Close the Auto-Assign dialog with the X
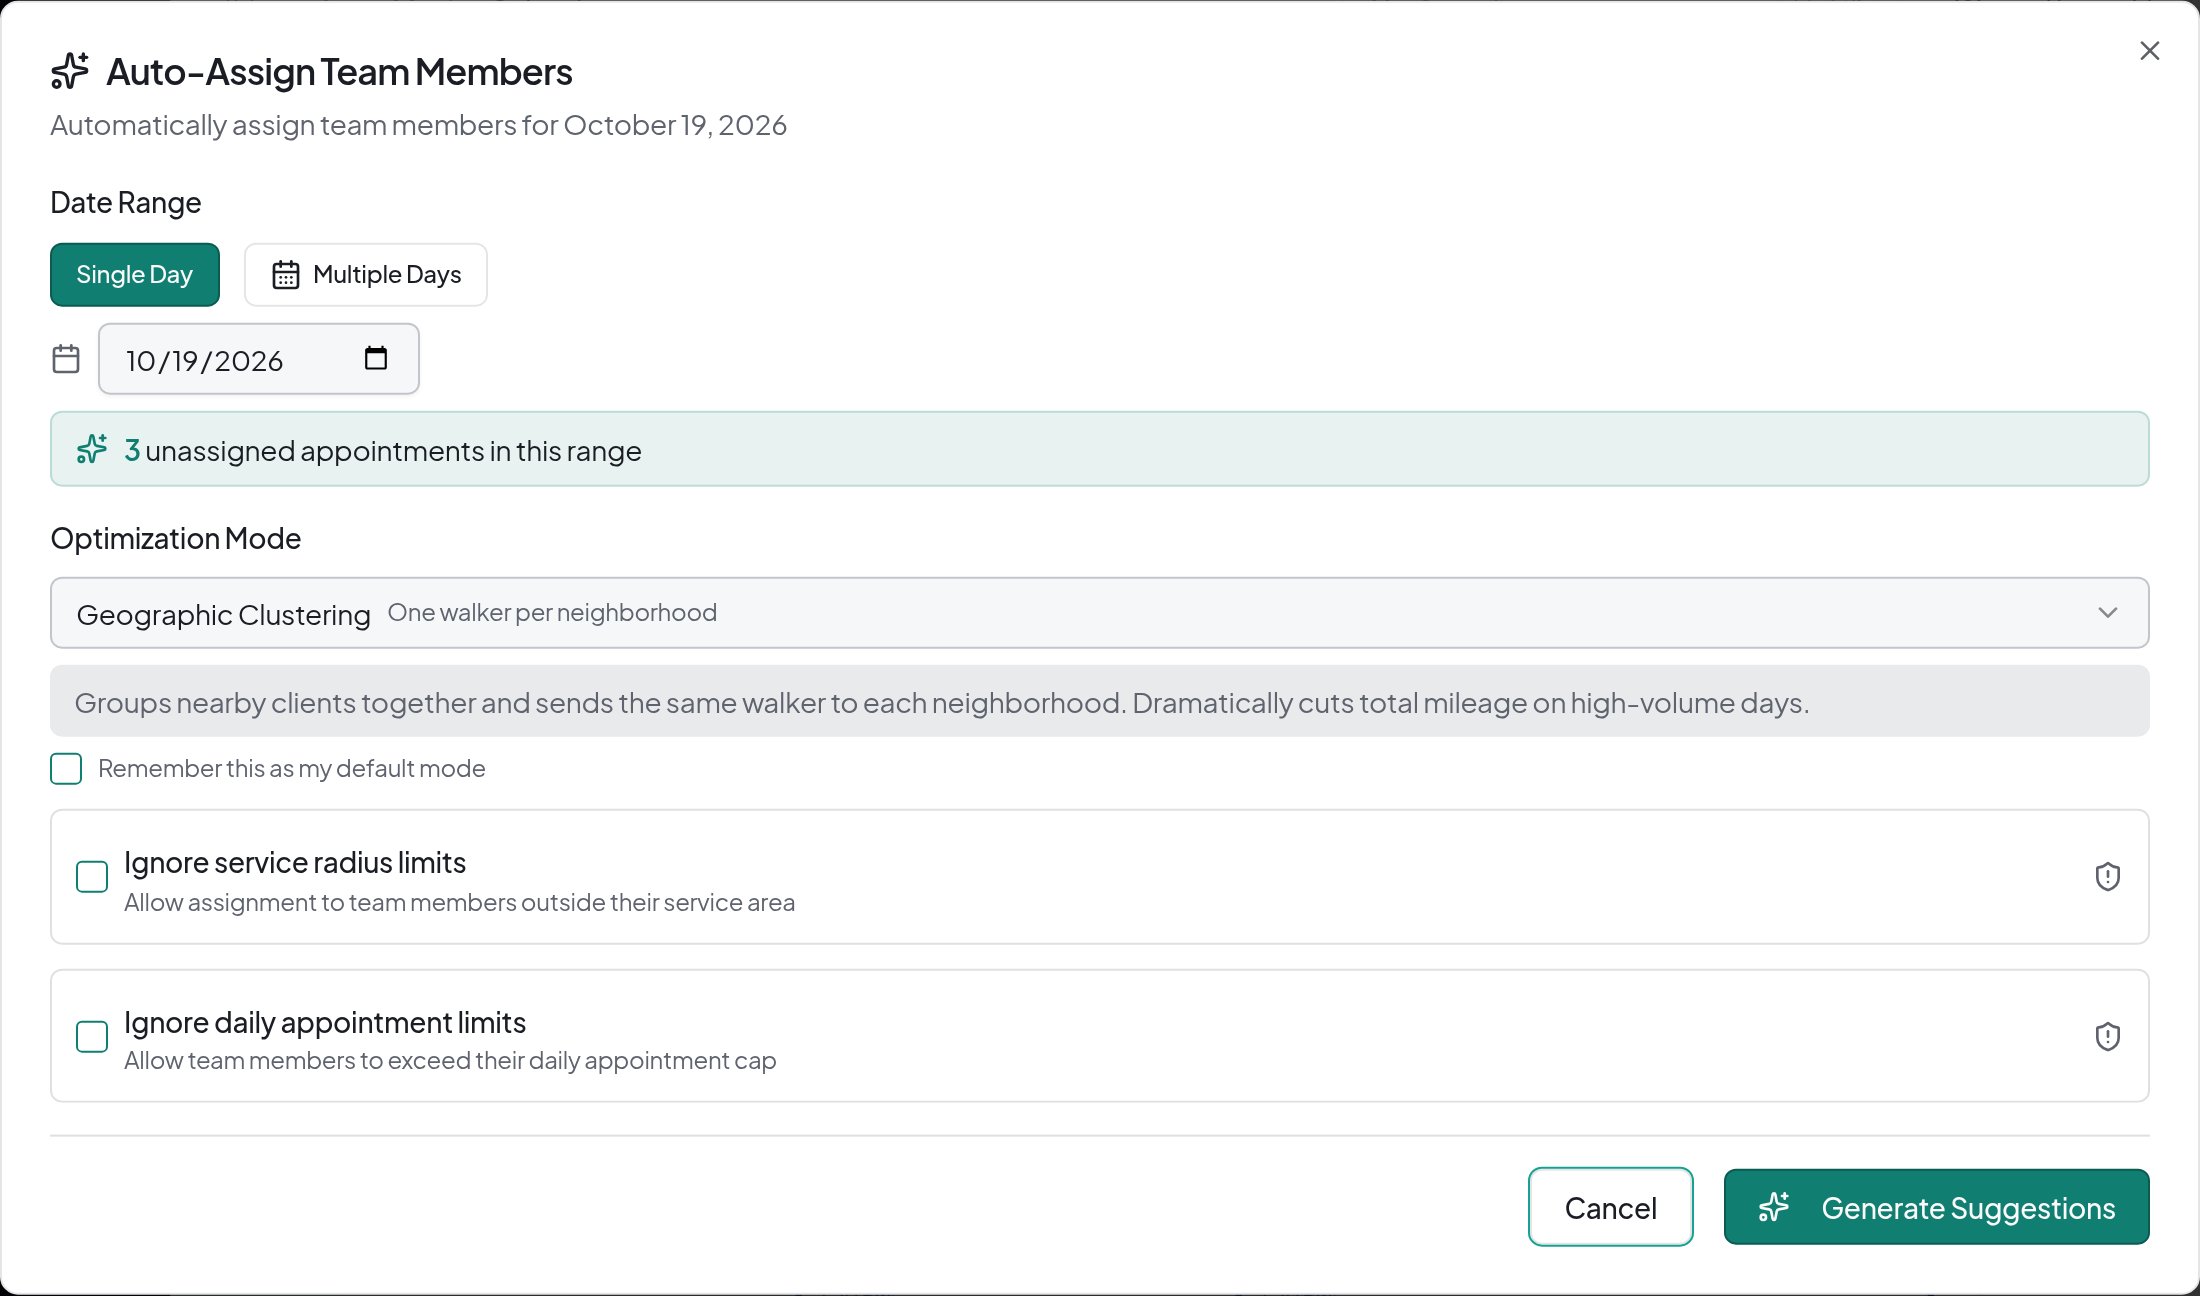Viewport: 2200px width, 1296px height. click(2149, 51)
